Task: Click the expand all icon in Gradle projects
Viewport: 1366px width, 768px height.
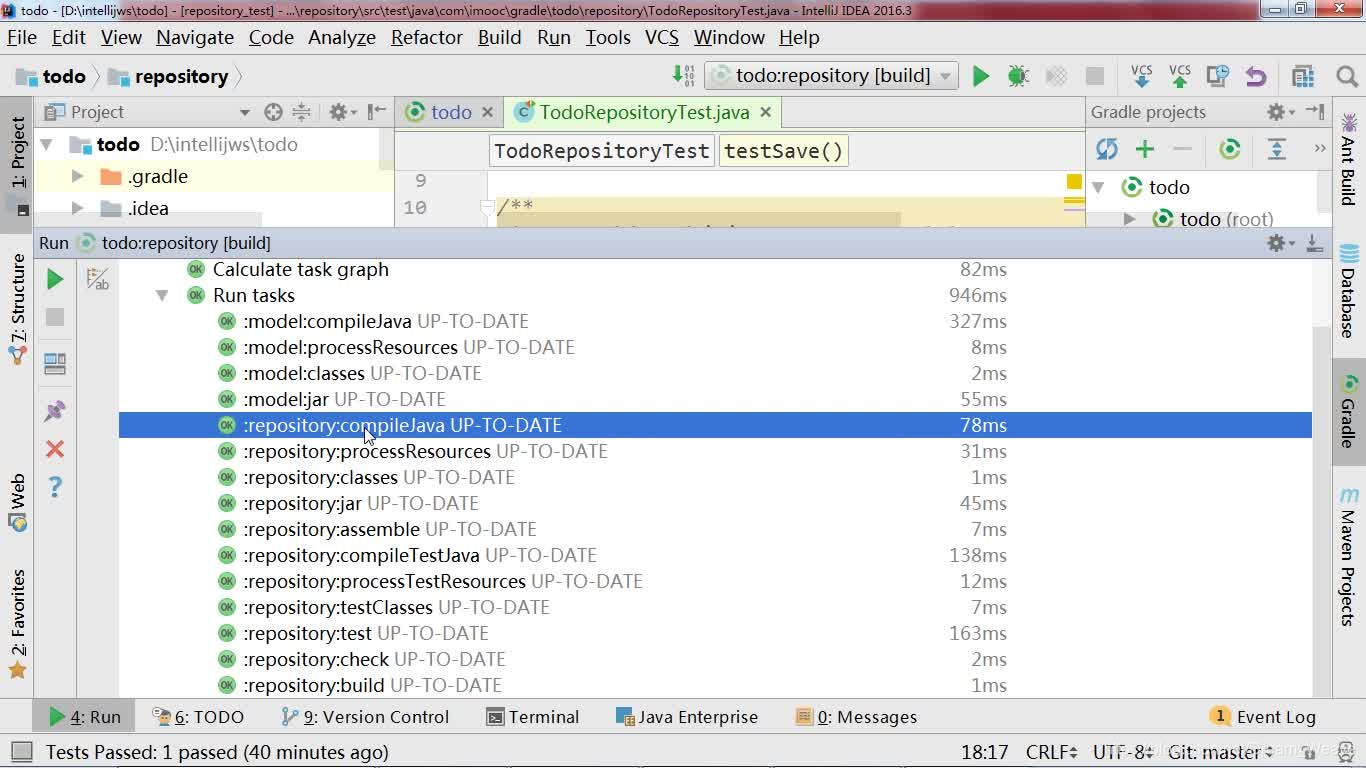Action: coord(1277,149)
